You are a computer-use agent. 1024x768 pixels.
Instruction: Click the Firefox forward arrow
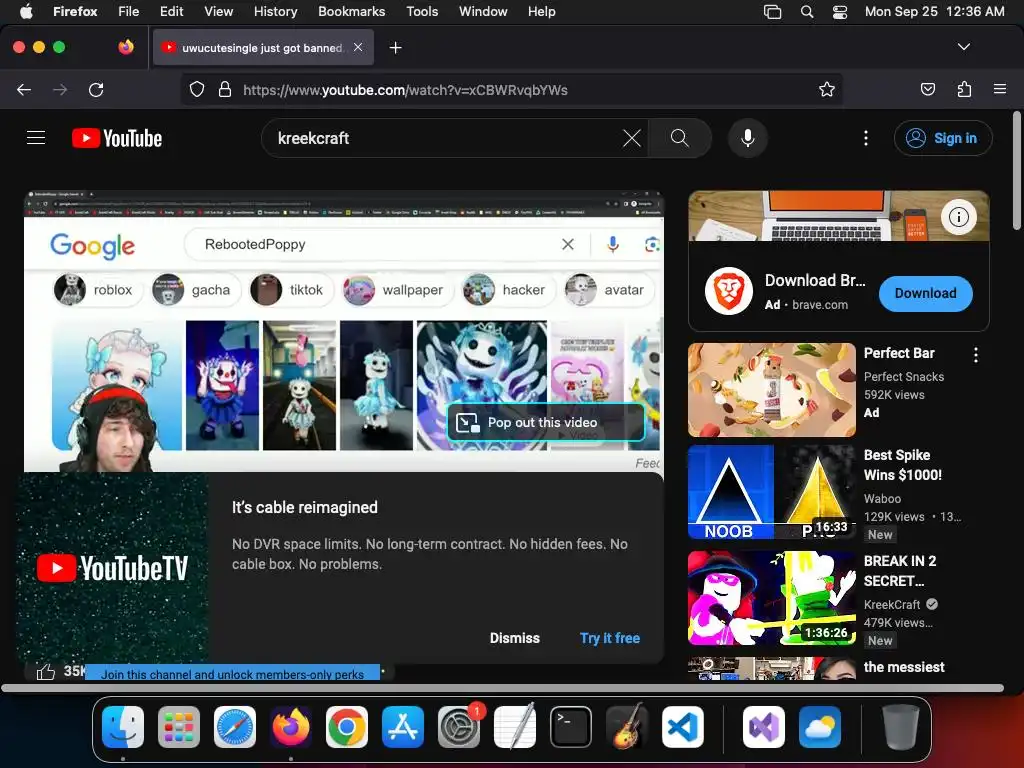(60, 89)
